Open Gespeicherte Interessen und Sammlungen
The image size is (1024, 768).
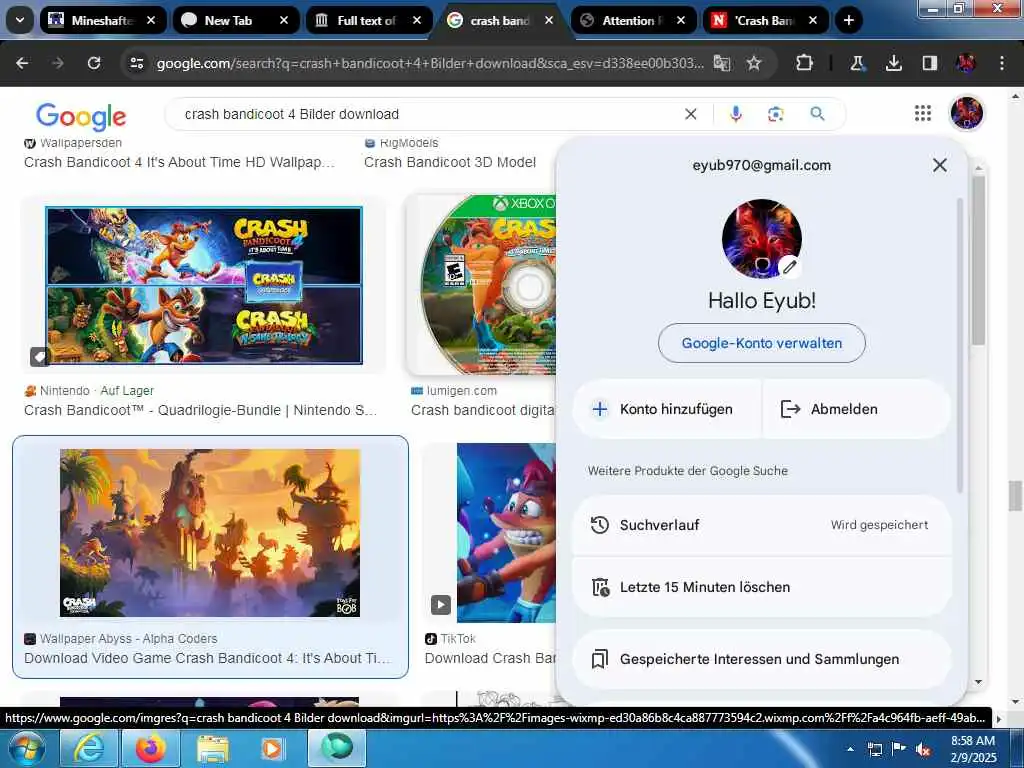coord(761,660)
